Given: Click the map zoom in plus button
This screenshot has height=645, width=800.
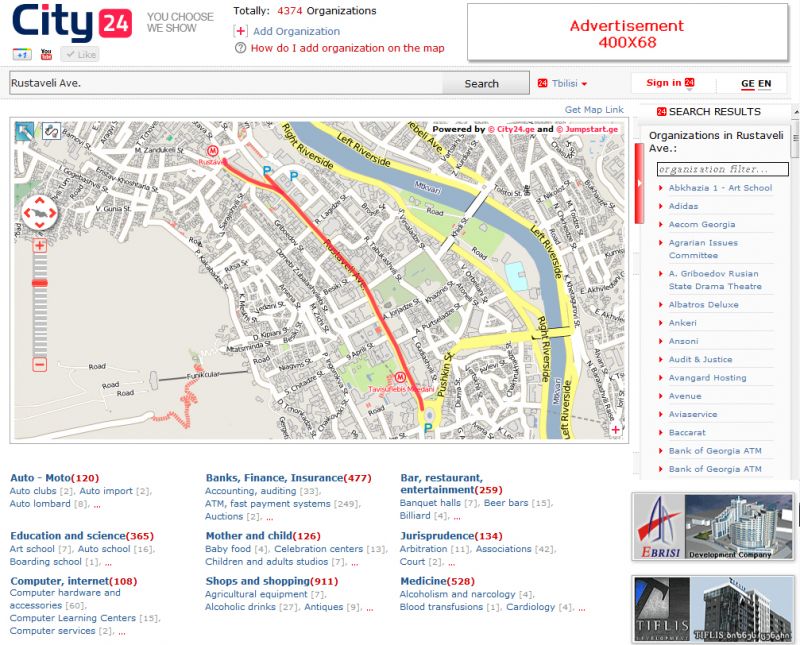Looking at the screenshot, I should (x=40, y=245).
